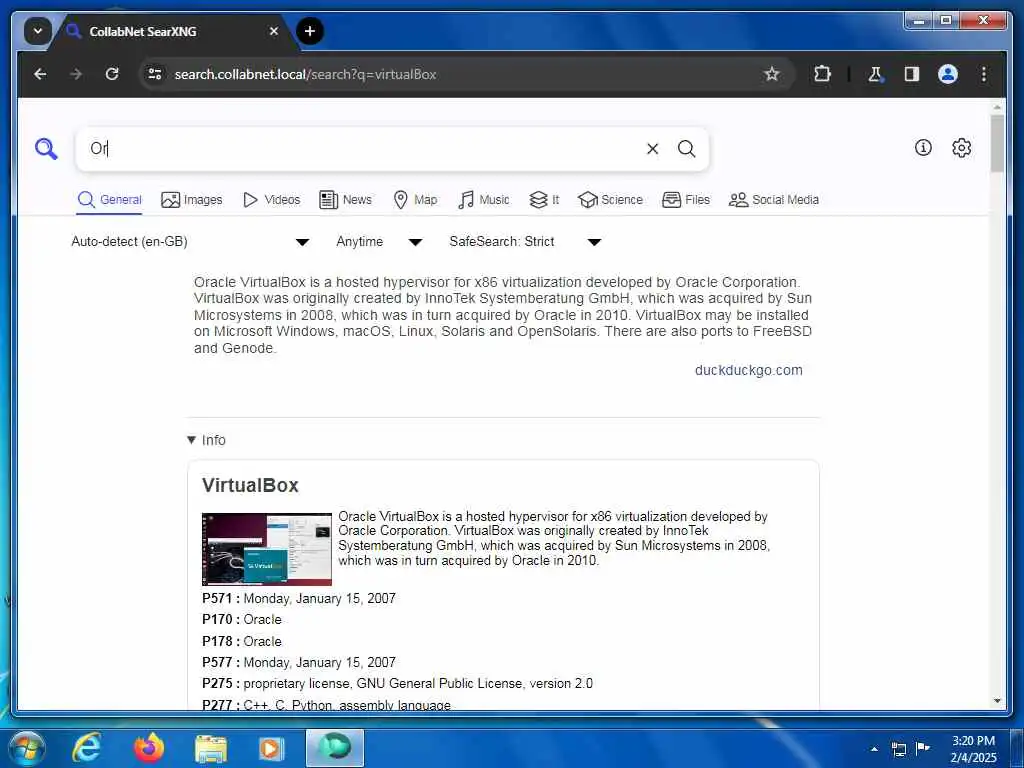Launch Internet Explorer from the taskbar
Image resolution: width=1024 pixels, height=768 pixels.
click(x=86, y=748)
